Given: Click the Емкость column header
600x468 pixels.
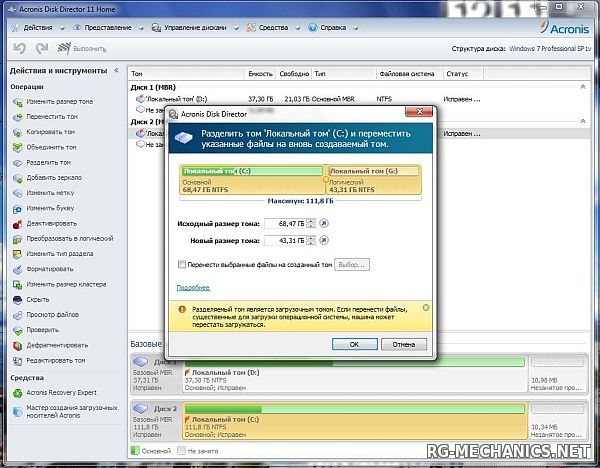Looking at the screenshot, I should point(260,73).
